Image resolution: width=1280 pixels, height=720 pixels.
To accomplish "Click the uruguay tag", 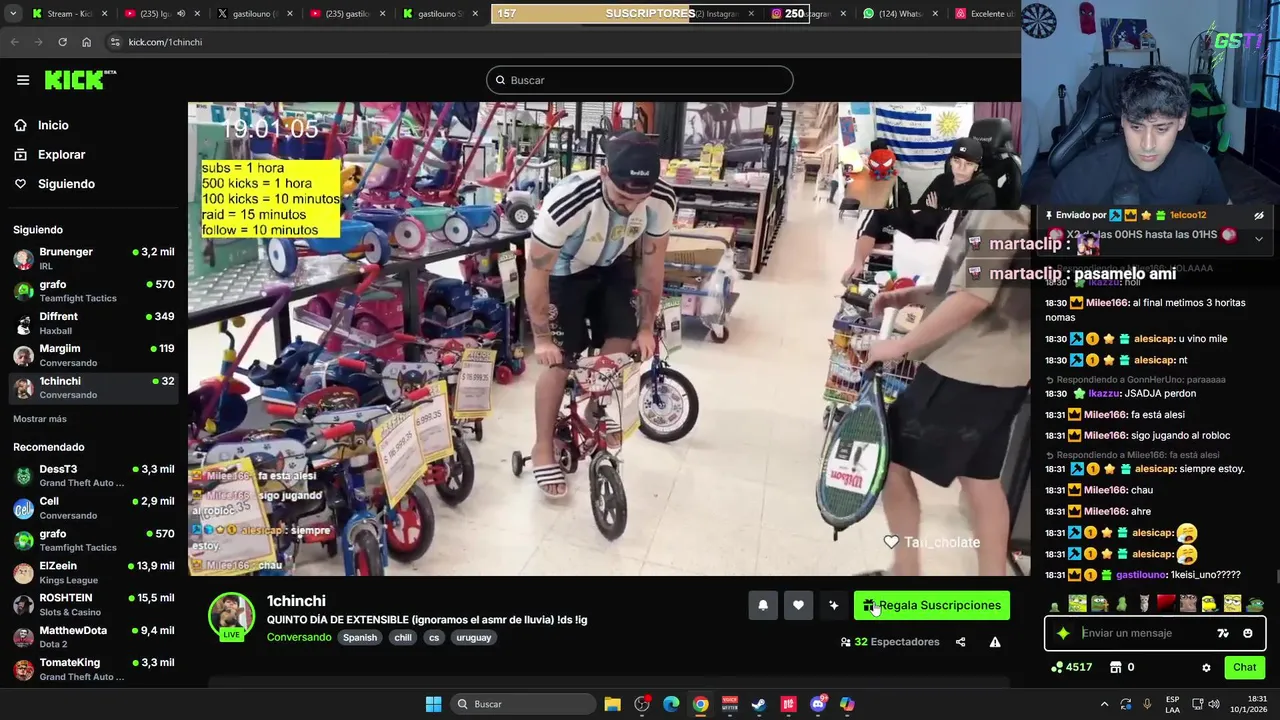I will pyautogui.click(x=474, y=637).
